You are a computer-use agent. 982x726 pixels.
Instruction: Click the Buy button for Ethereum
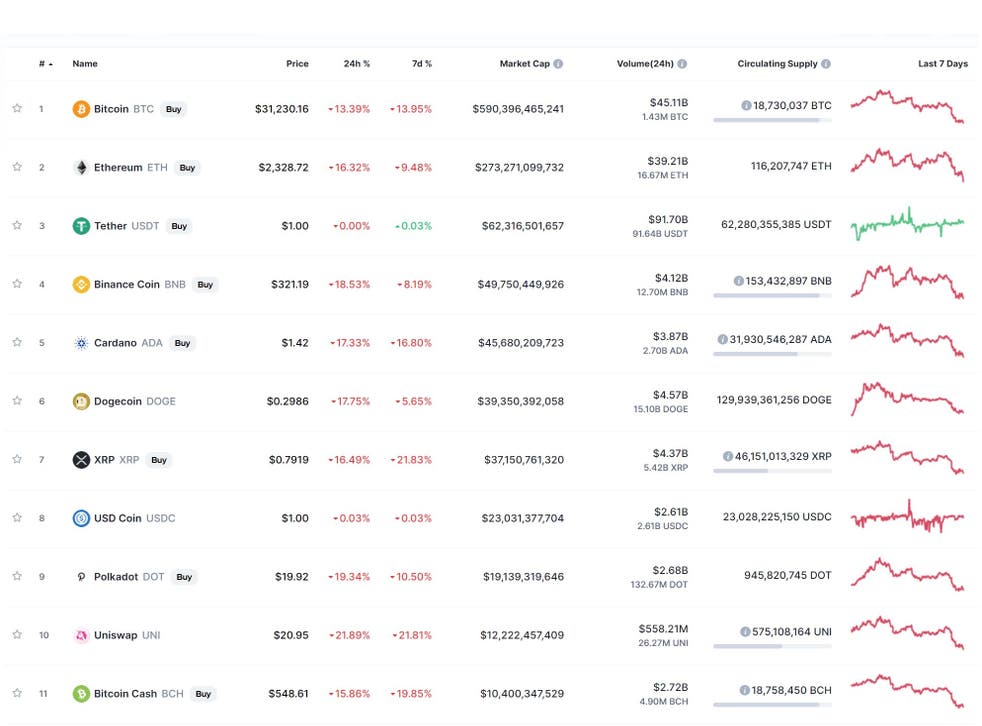coord(187,168)
